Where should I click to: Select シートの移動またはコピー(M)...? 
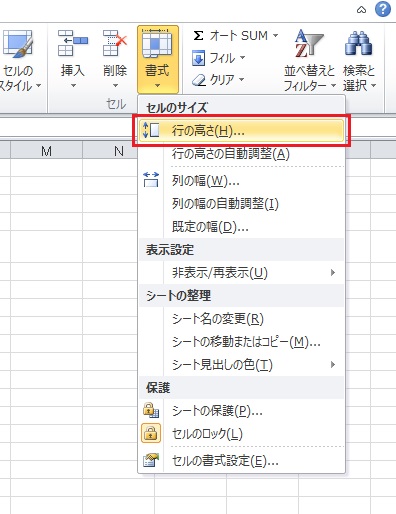coord(241,342)
